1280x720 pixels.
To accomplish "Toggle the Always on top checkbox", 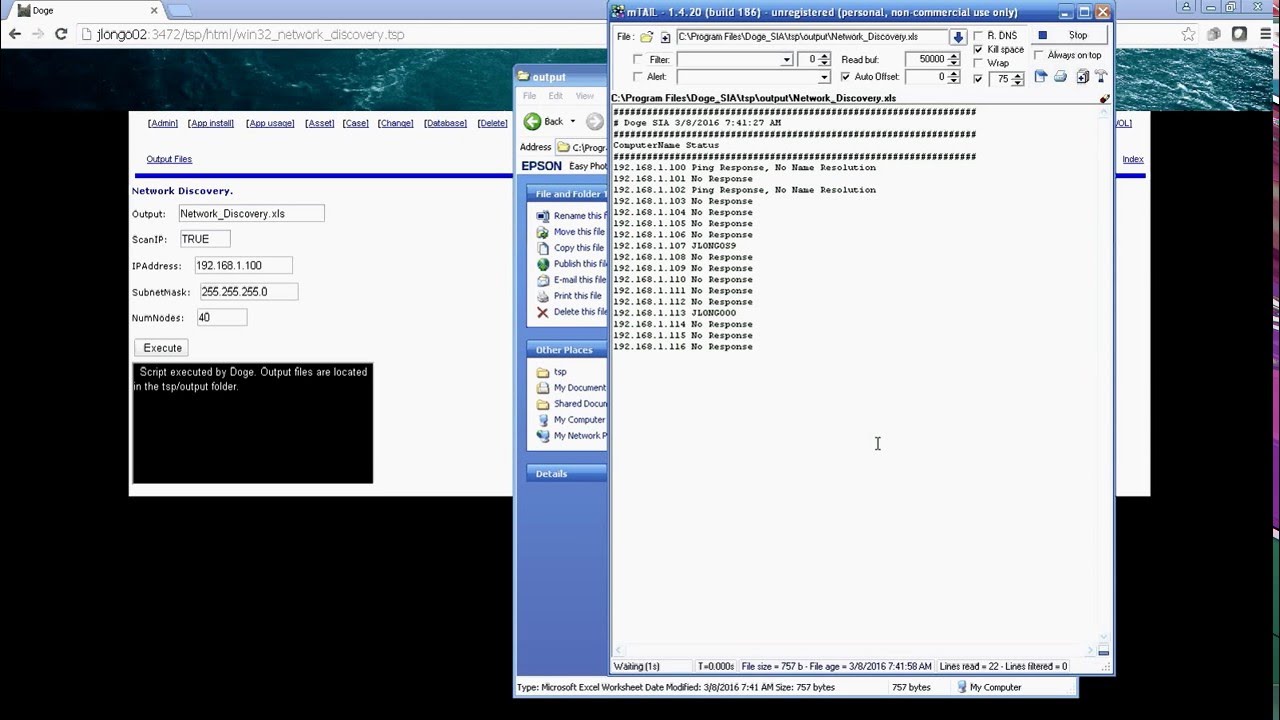I will [x=1039, y=55].
